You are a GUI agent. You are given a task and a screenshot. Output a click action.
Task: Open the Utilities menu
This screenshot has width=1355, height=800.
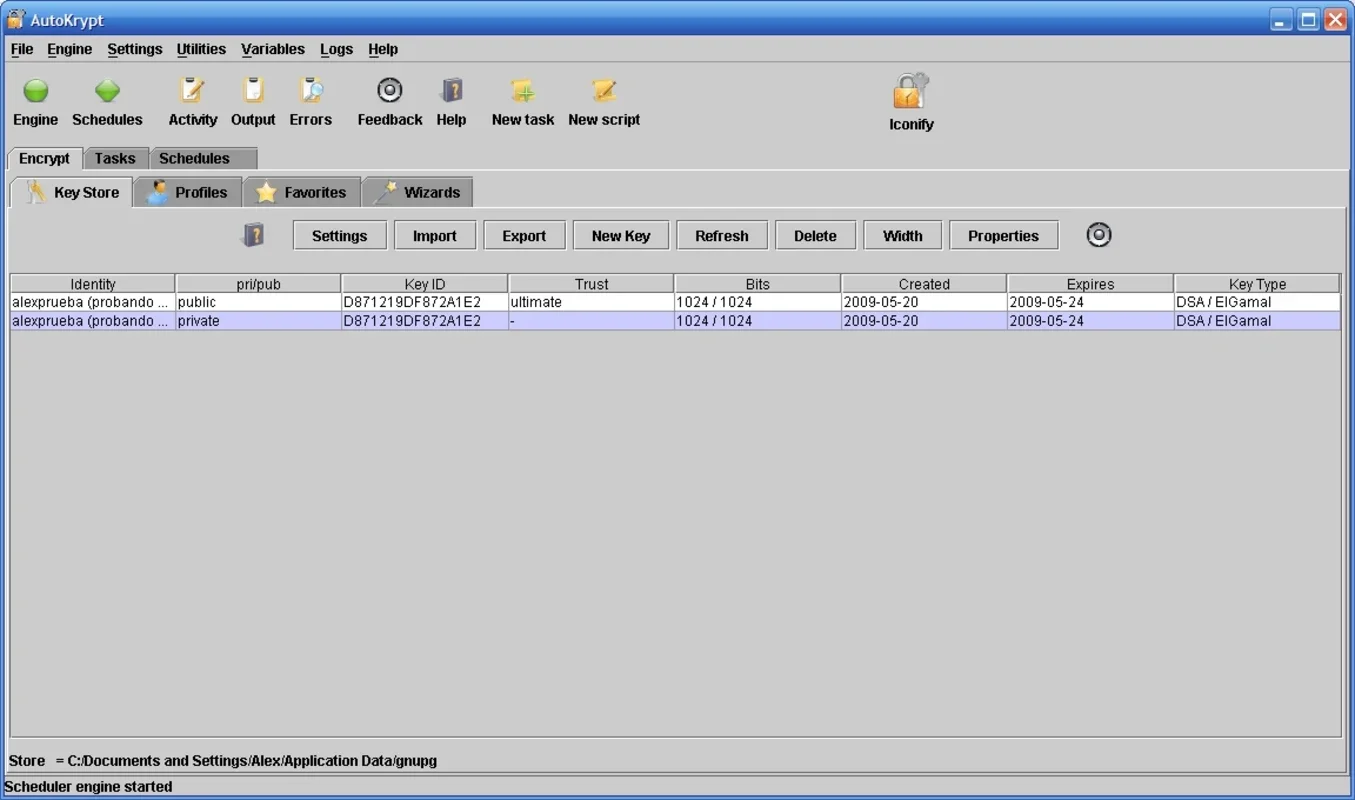click(201, 49)
